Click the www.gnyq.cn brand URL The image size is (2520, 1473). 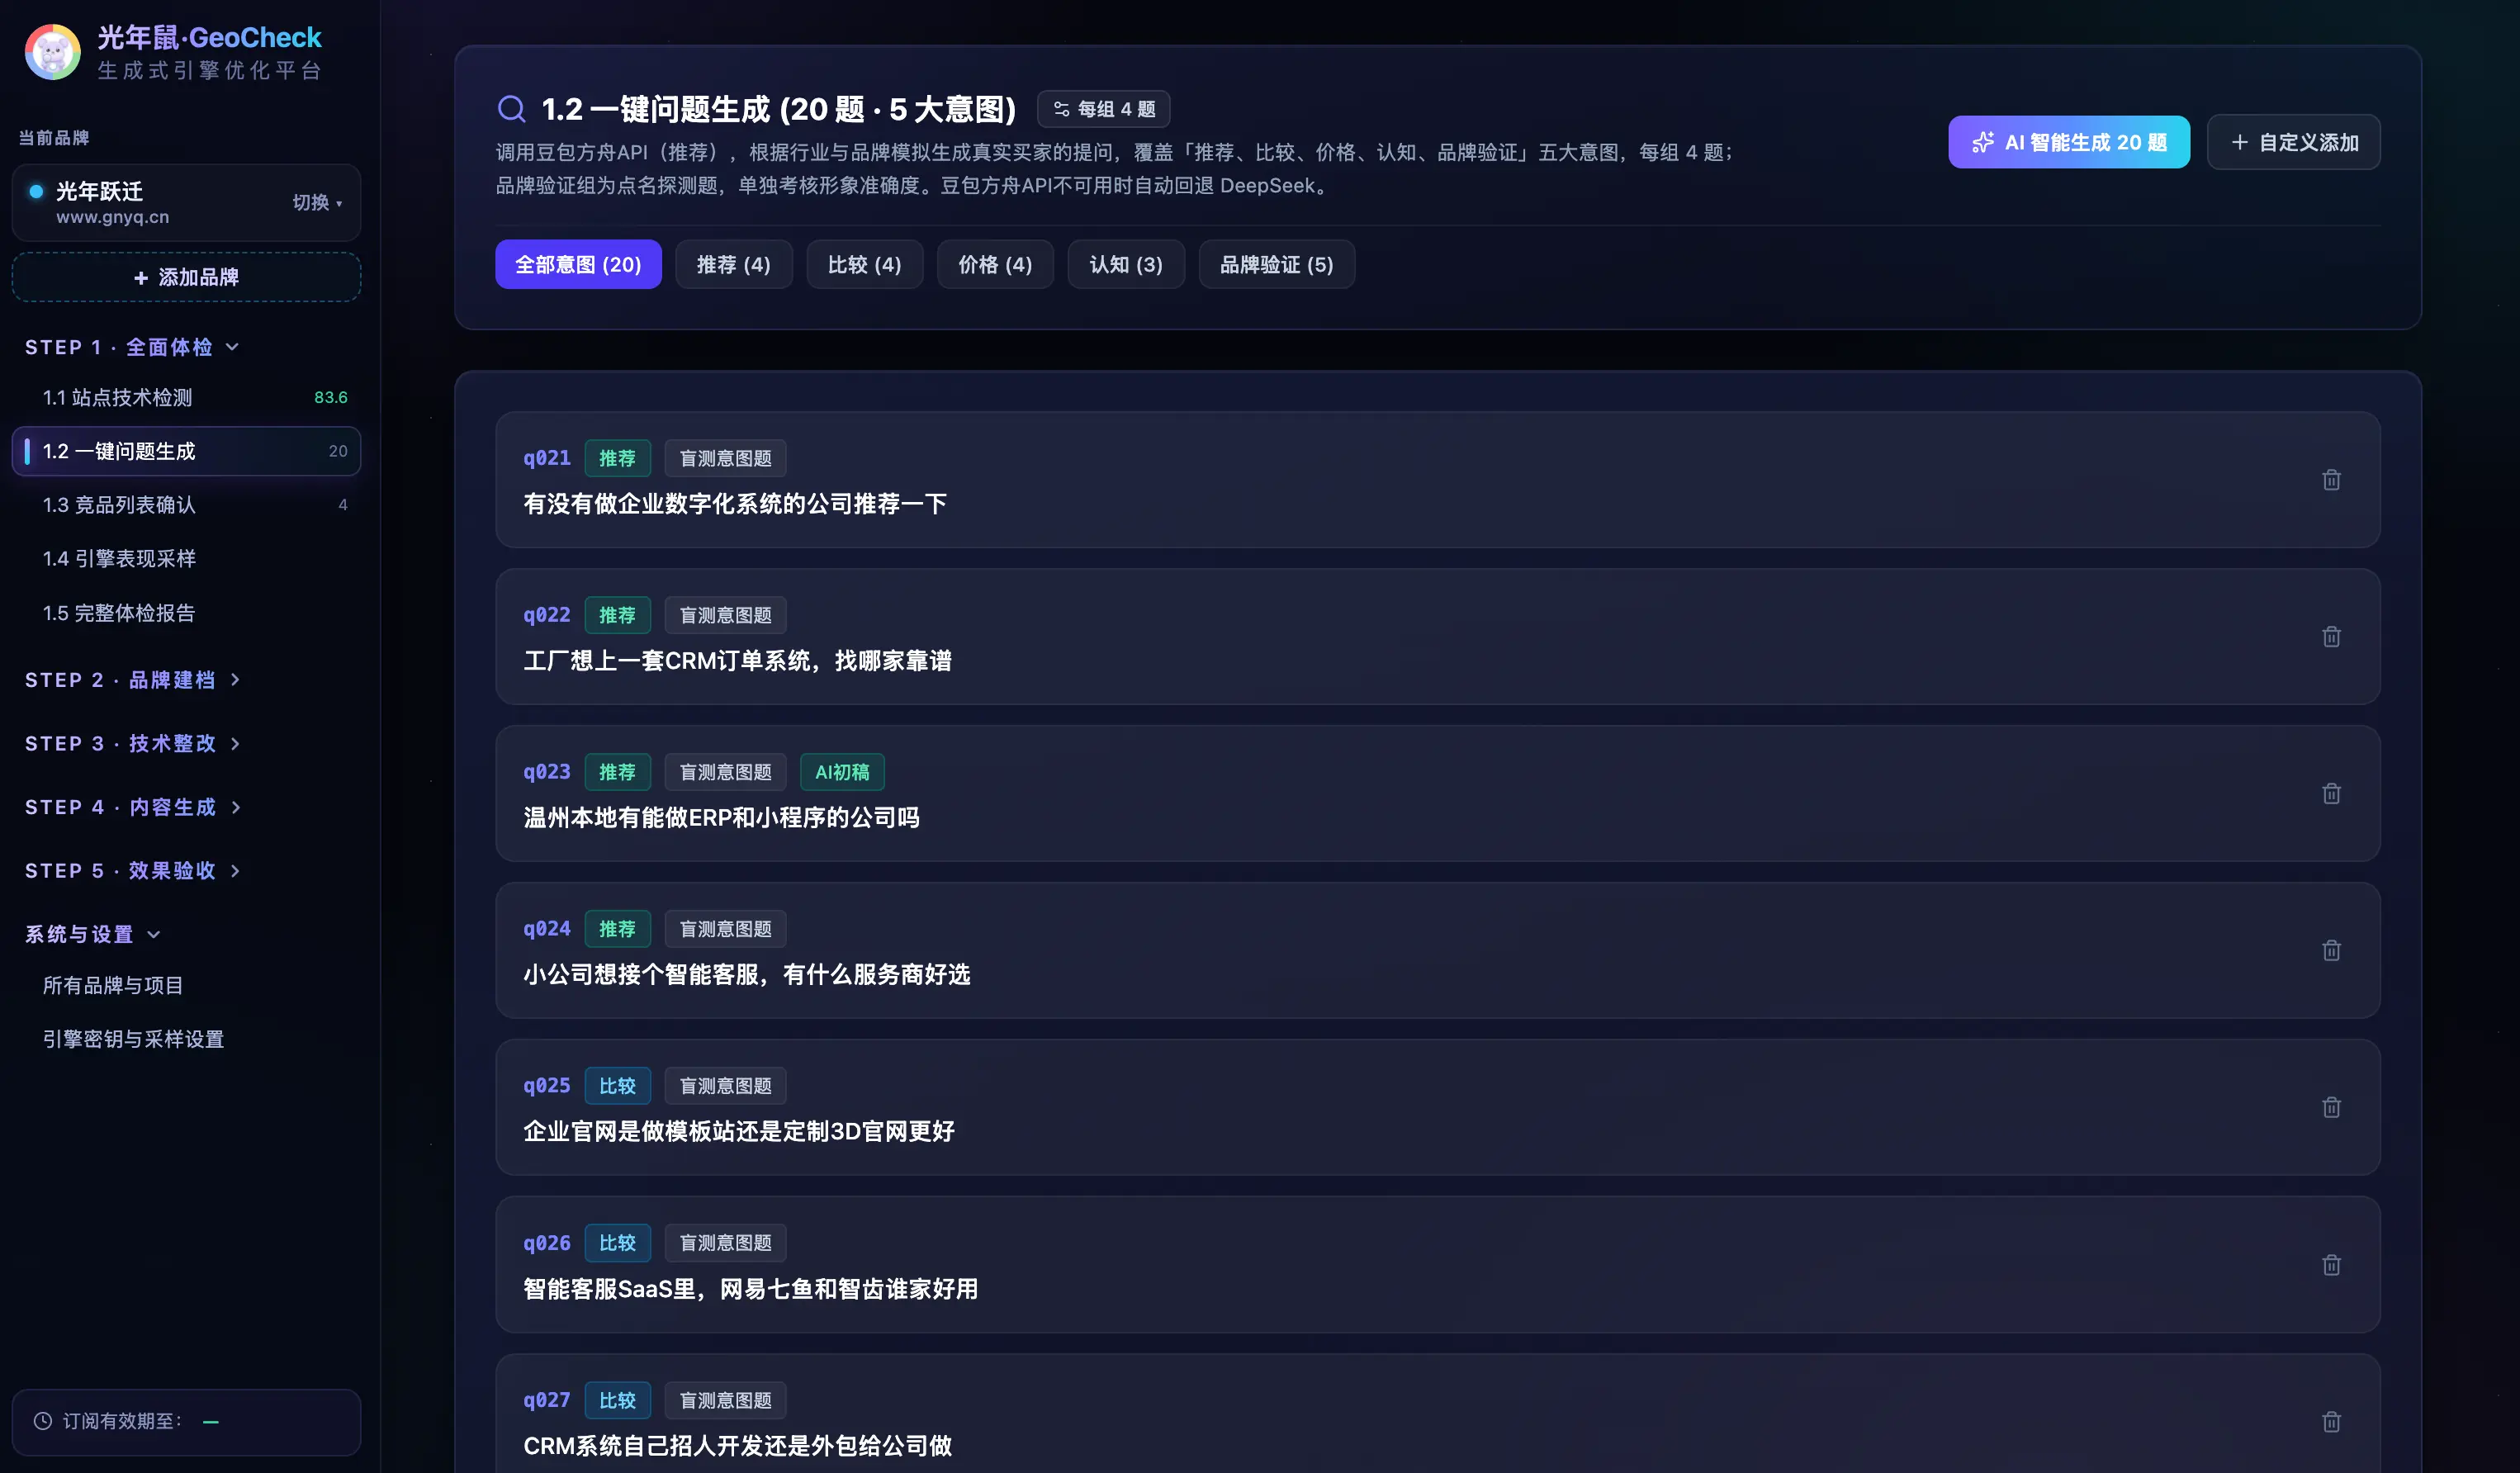pyautogui.click(x=112, y=217)
